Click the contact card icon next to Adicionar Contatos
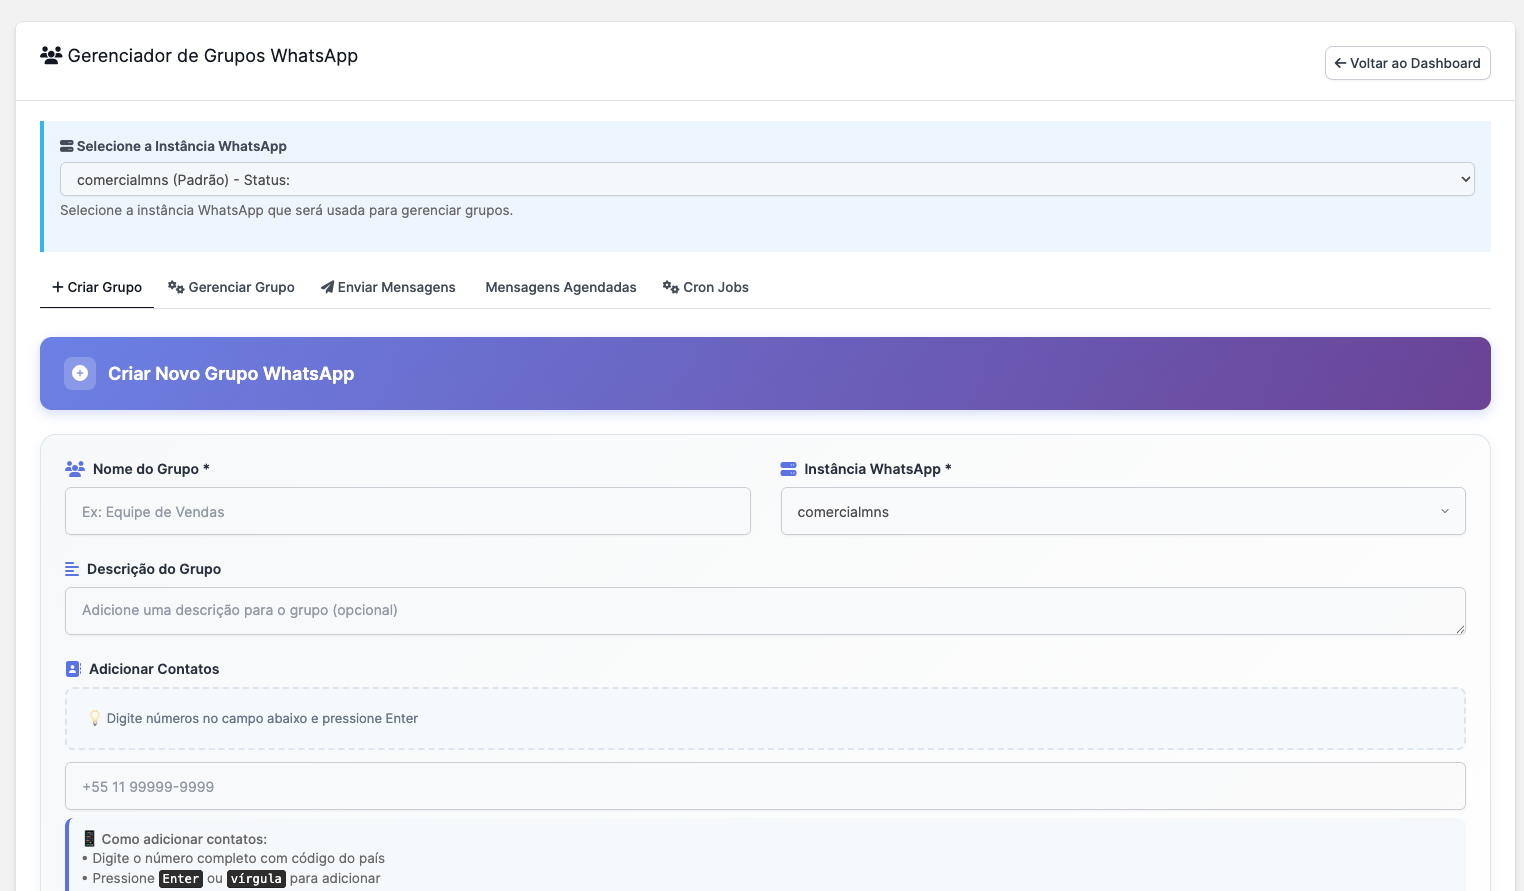This screenshot has width=1524, height=891. coord(71,668)
